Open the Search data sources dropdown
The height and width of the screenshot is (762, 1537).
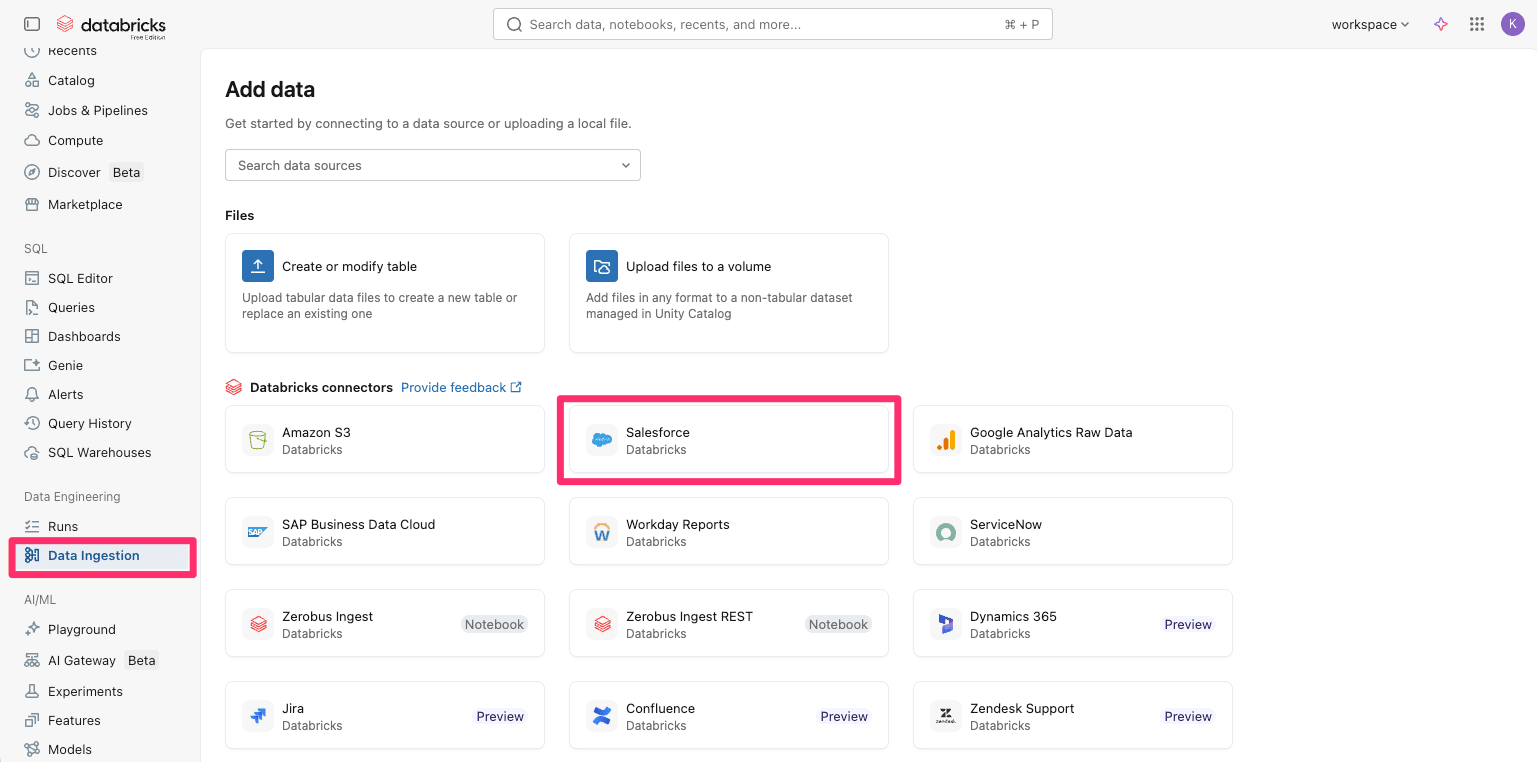click(x=432, y=165)
